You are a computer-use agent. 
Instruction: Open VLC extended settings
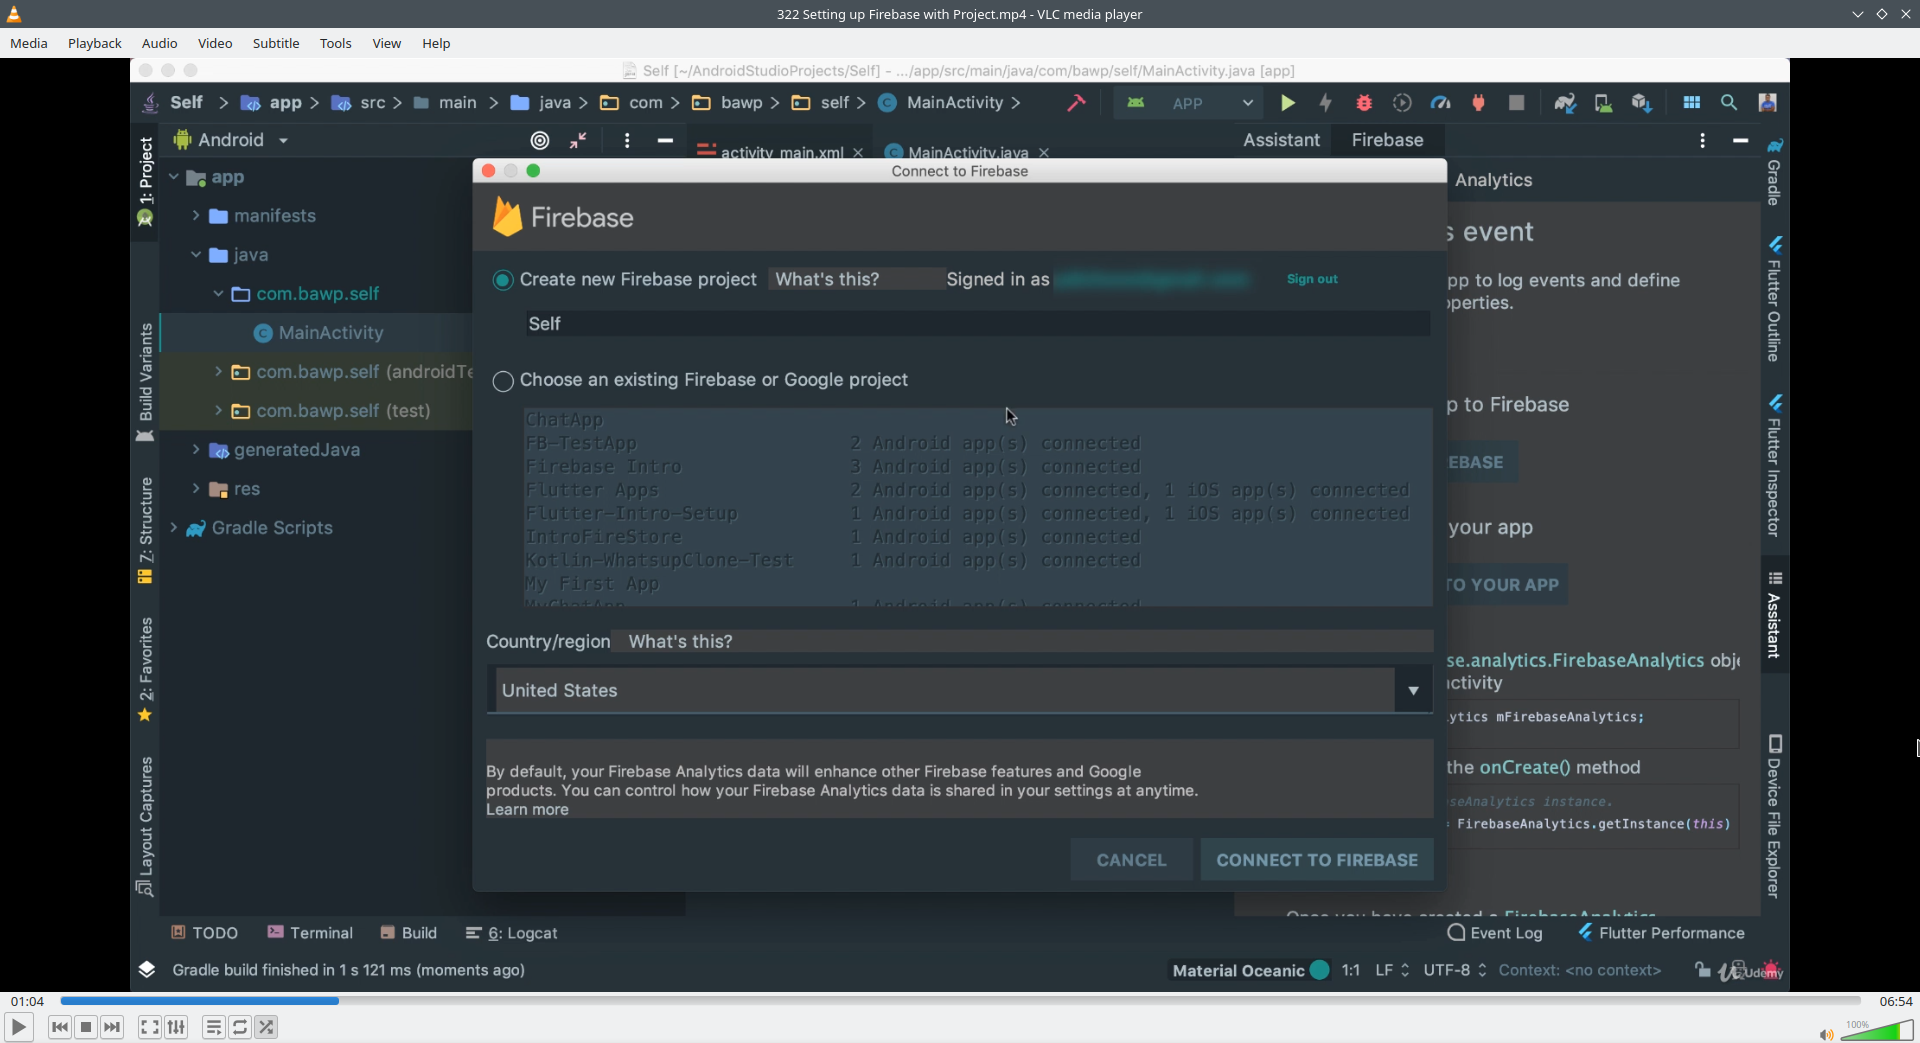(176, 1027)
